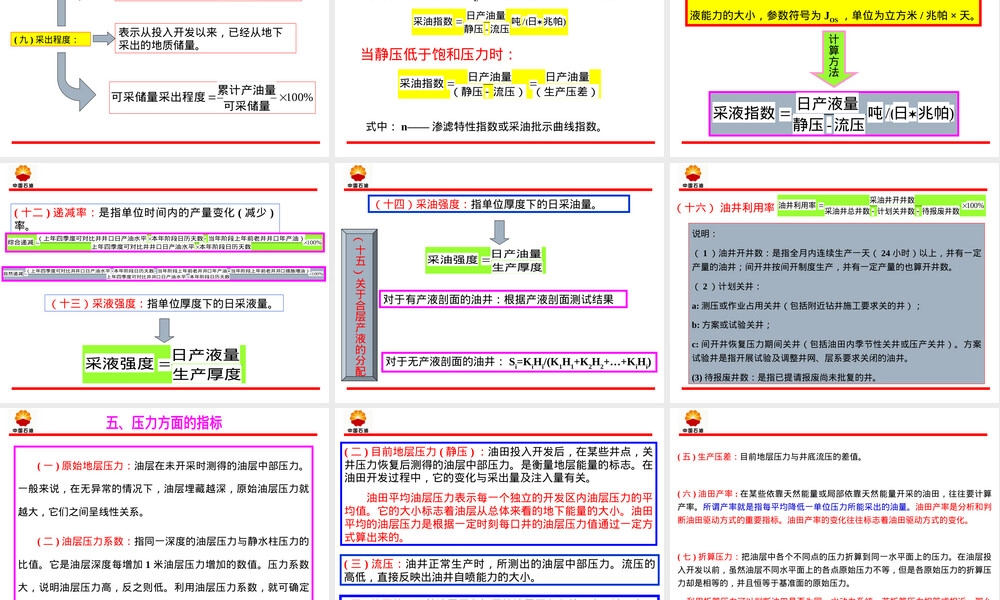Click the red heading (十六) 油井利用率
1000x600 pixels.
click(x=725, y=207)
